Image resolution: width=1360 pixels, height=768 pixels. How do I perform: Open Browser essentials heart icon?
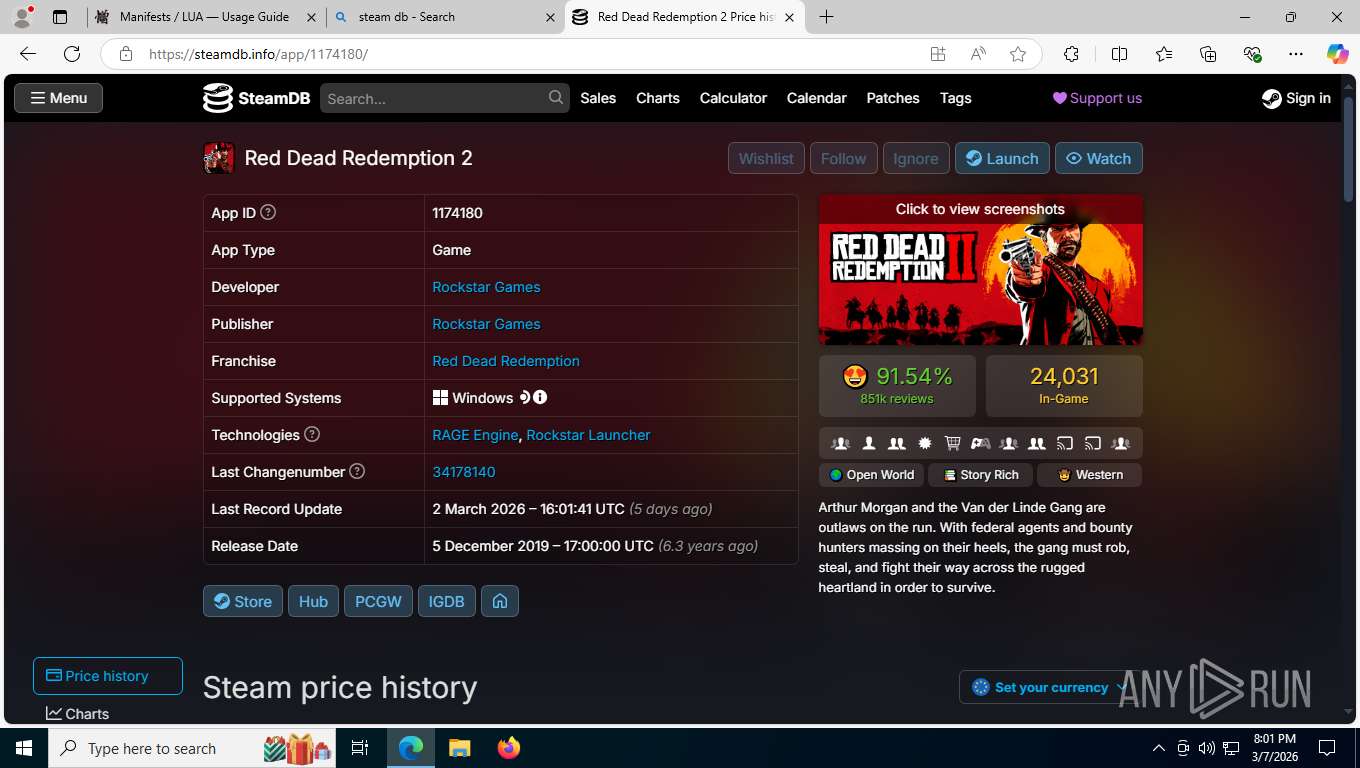point(1252,54)
